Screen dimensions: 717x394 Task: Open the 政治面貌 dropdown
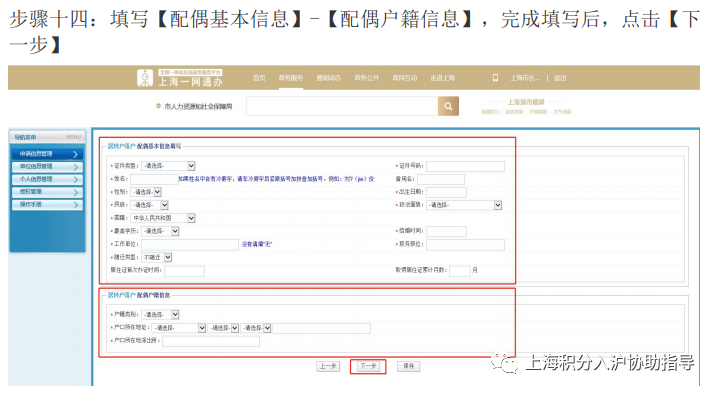pyautogui.click(x=464, y=205)
